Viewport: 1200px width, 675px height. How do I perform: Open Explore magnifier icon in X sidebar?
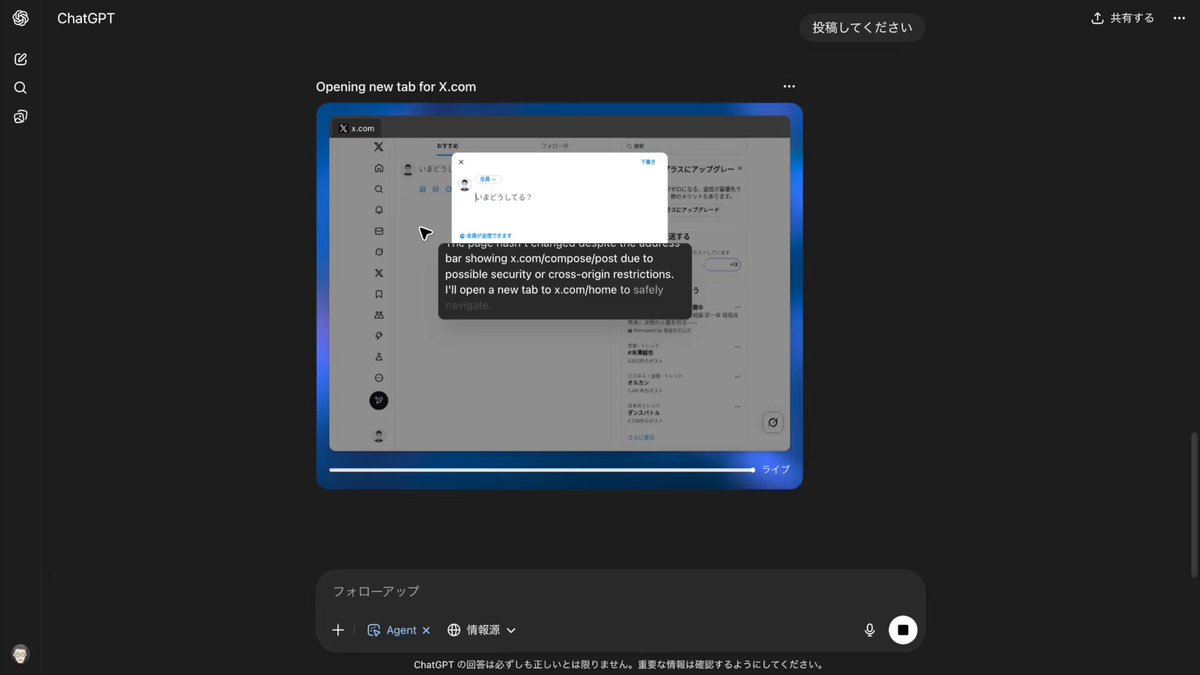[379, 189]
